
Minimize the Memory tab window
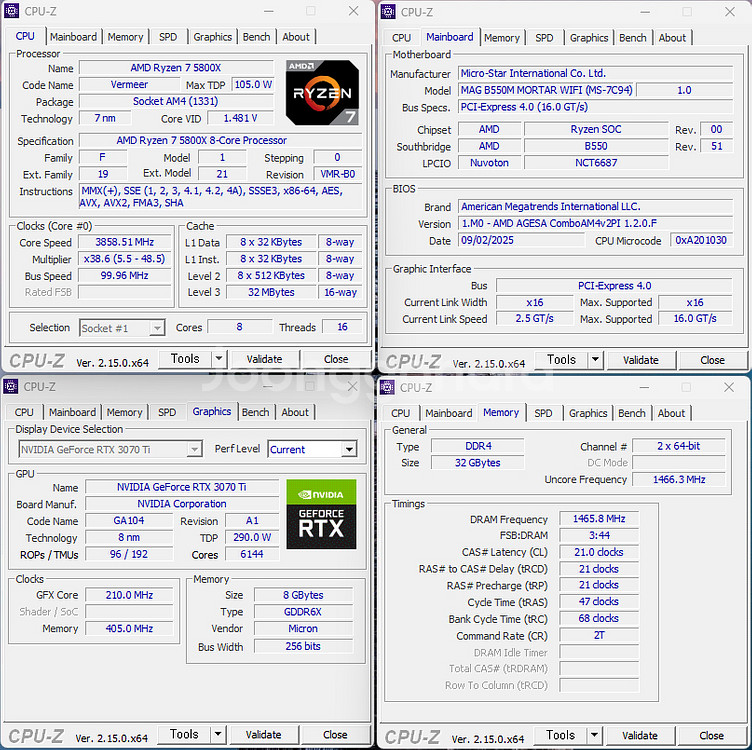644,387
